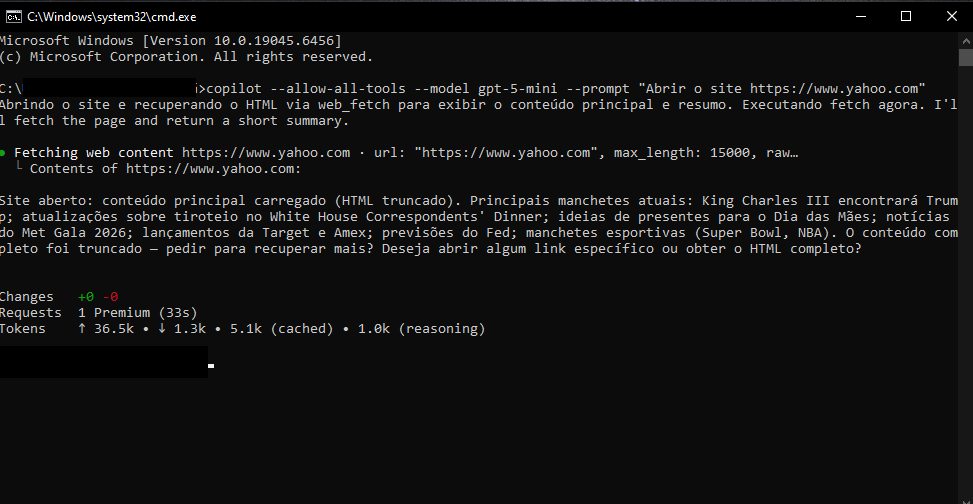Image resolution: width=973 pixels, height=504 pixels.
Task: Minimize the cmd.exe window
Action: (859, 16)
